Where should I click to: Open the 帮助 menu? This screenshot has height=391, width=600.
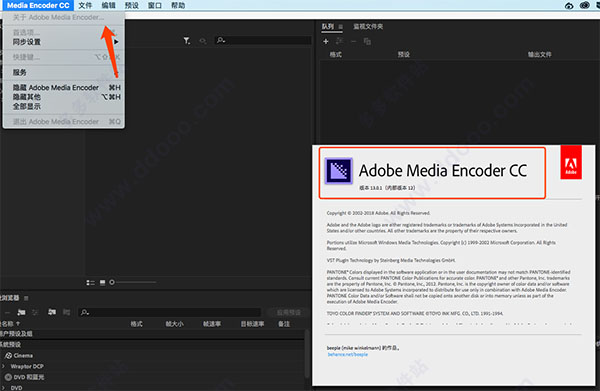pyautogui.click(x=178, y=5)
